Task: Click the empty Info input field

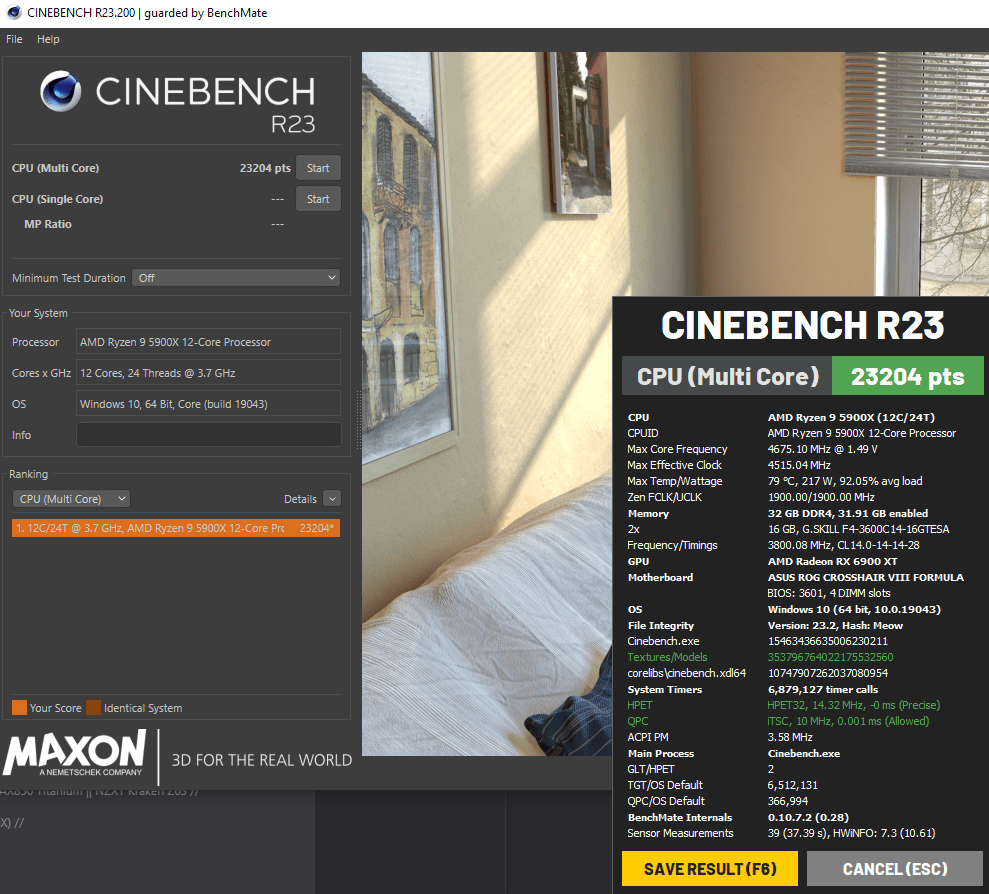Action: tap(208, 435)
